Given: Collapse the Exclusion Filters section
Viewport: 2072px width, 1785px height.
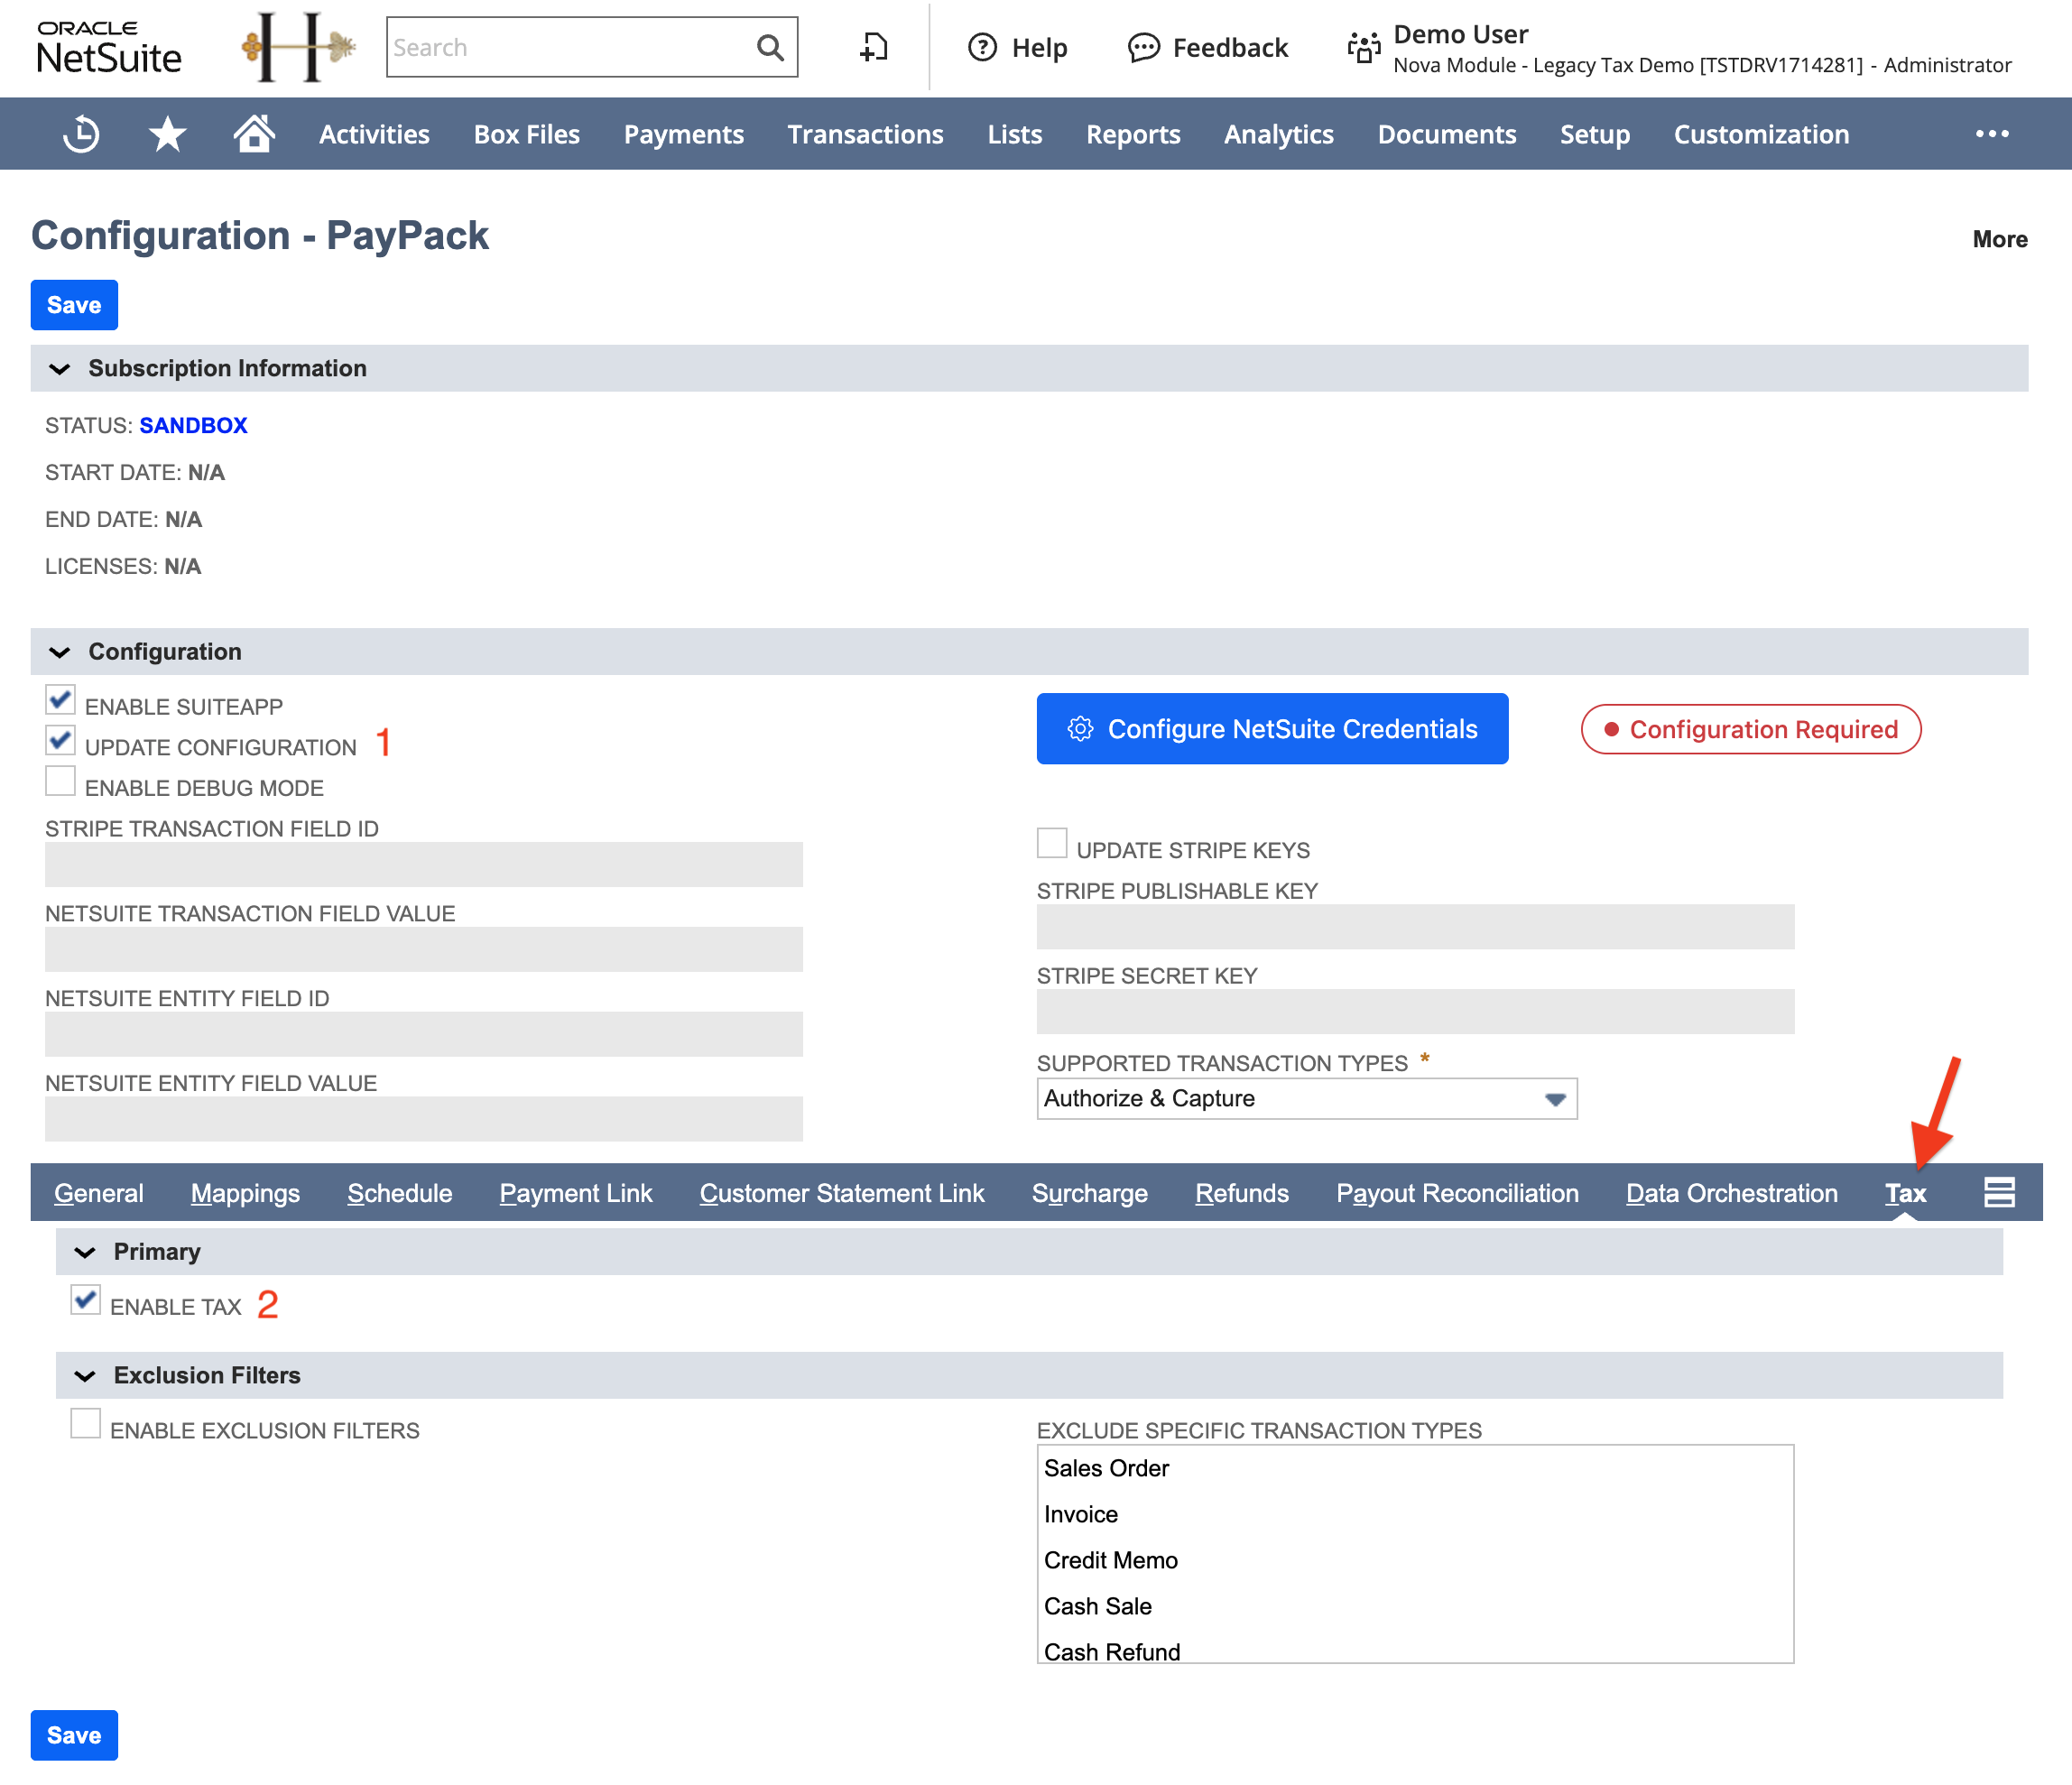Looking at the screenshot, I should [x=85, y=1376].
